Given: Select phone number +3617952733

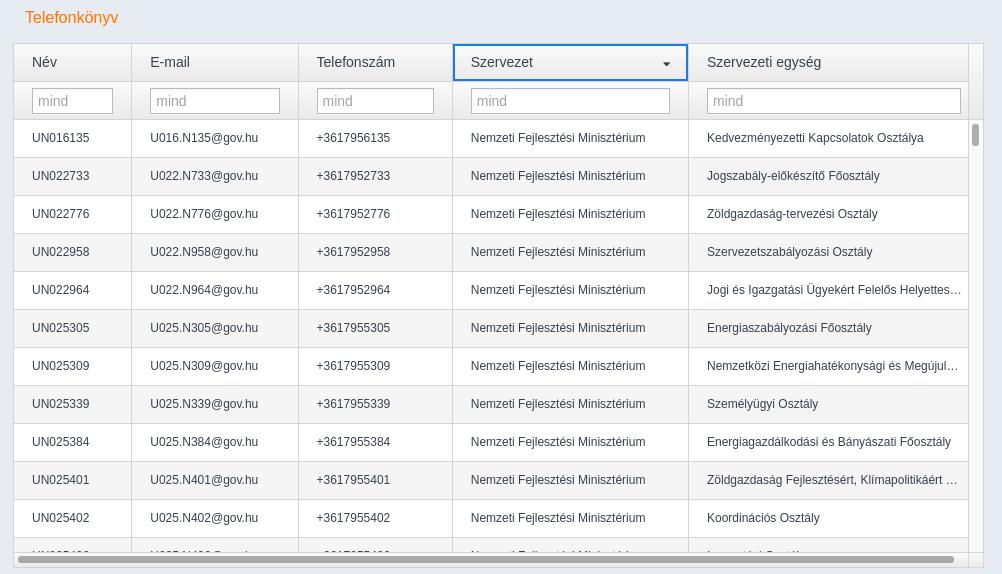Looking at the screenshot, I should pos(353,176).
